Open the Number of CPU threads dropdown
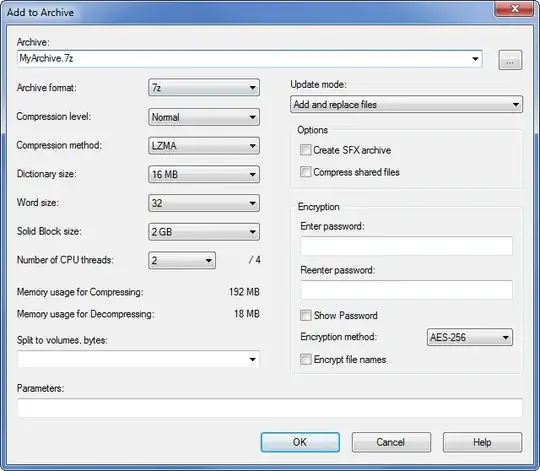This screenshot has width=540, height=471. point(182,260)
